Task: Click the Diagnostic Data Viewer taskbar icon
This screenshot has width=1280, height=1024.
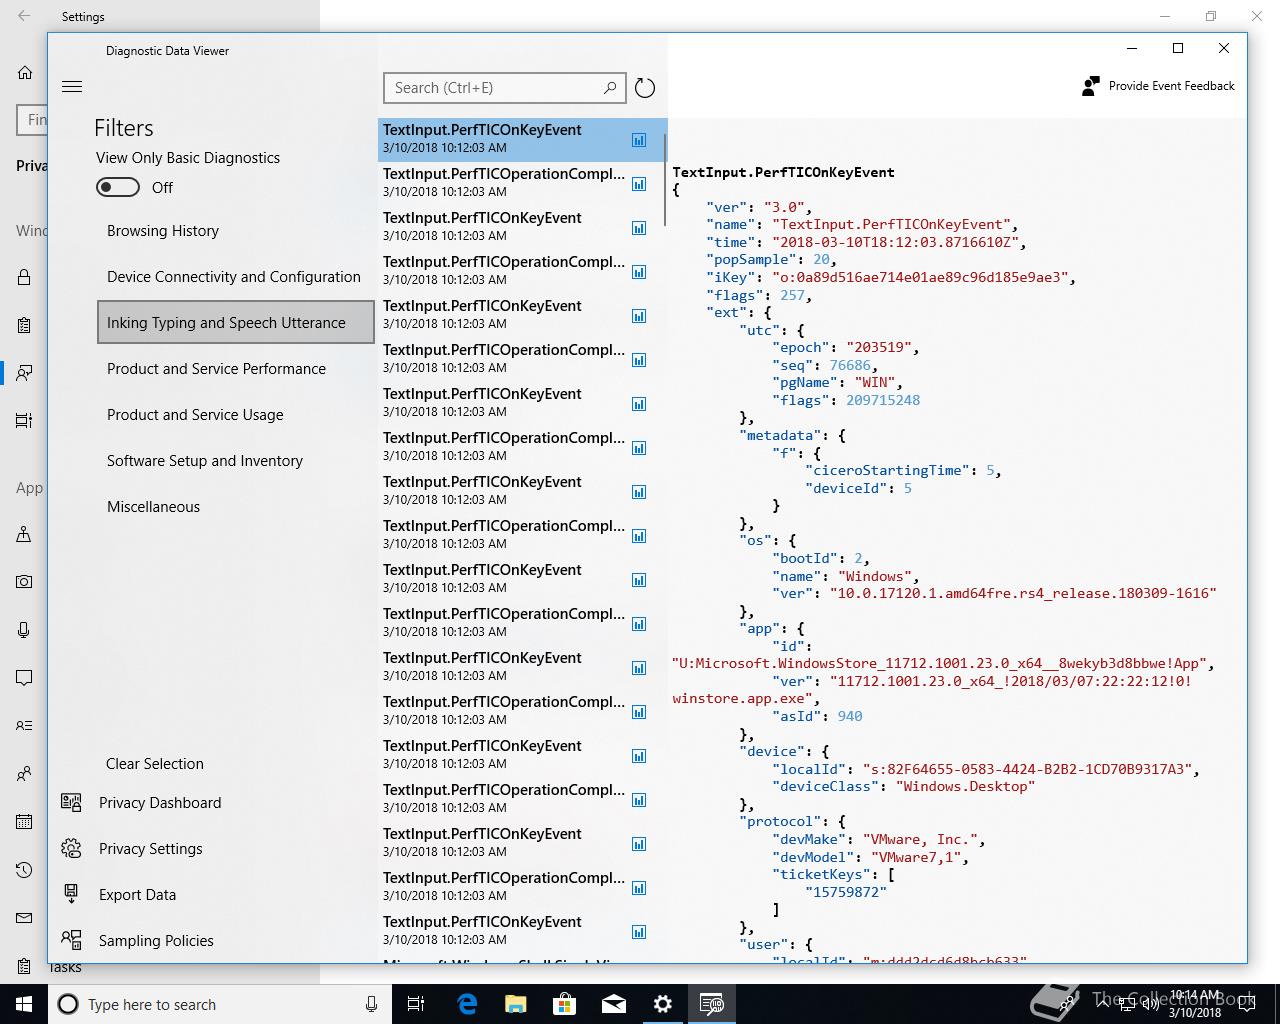Action: (x=712, y=1004)
